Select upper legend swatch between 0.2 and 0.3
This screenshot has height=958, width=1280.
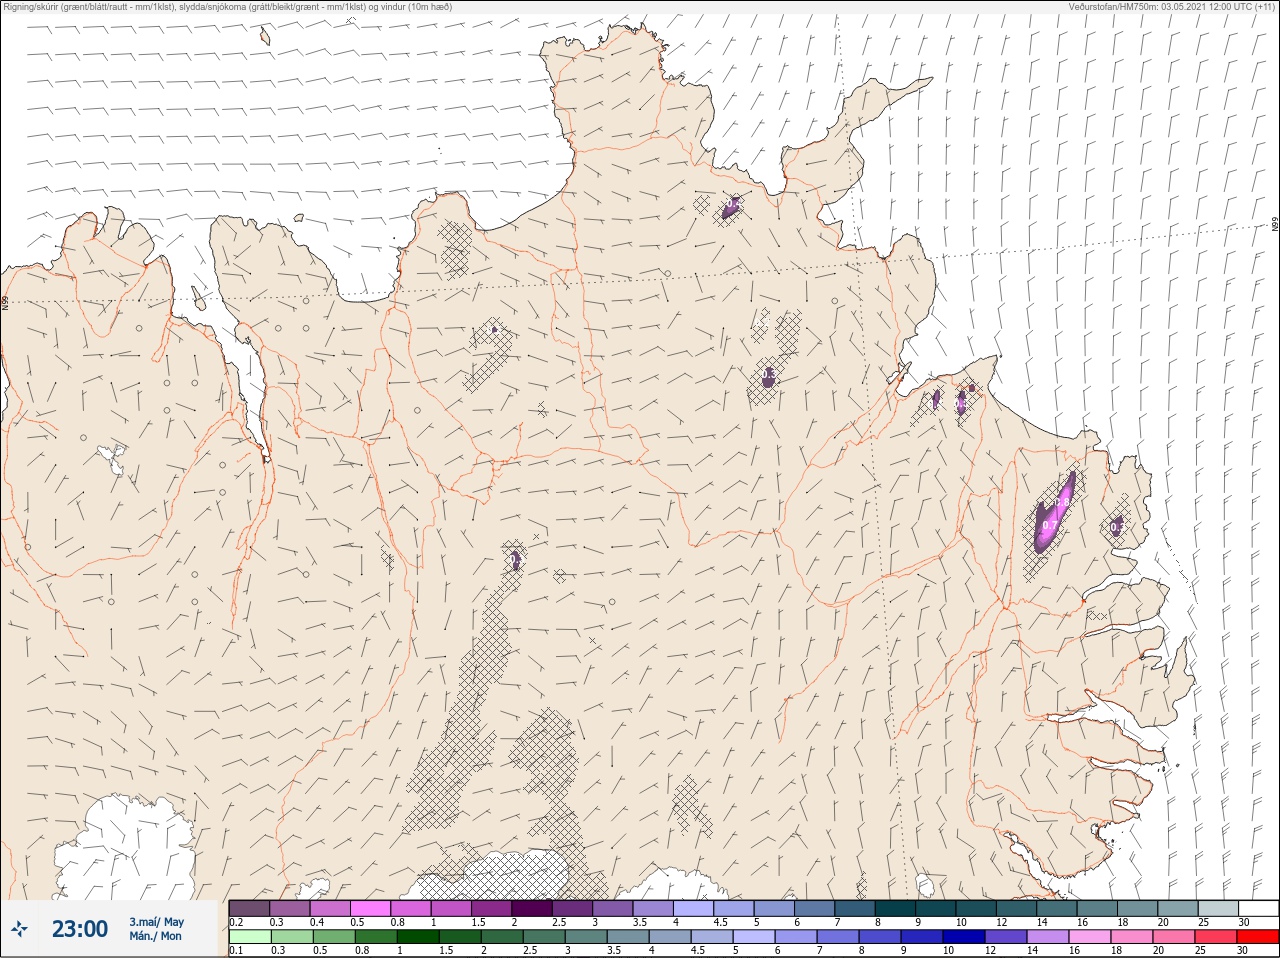pos(249,908)
